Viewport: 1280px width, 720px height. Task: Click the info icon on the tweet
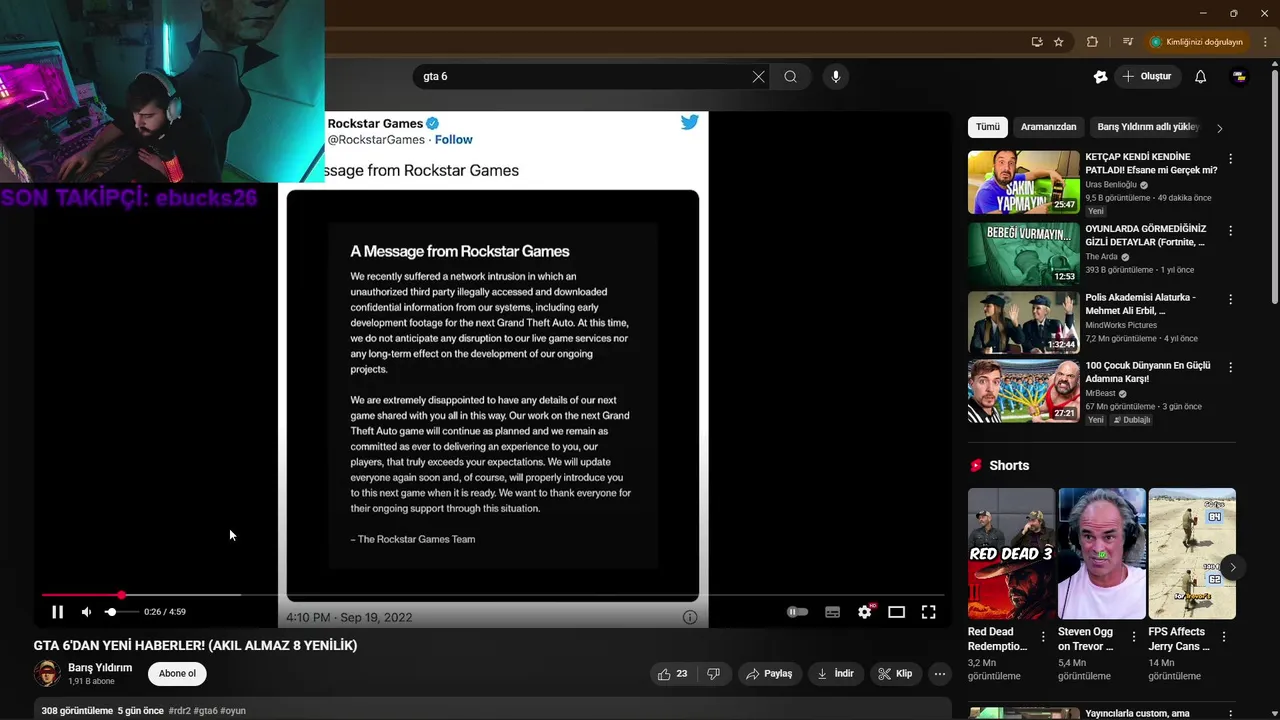pos(689,617)
